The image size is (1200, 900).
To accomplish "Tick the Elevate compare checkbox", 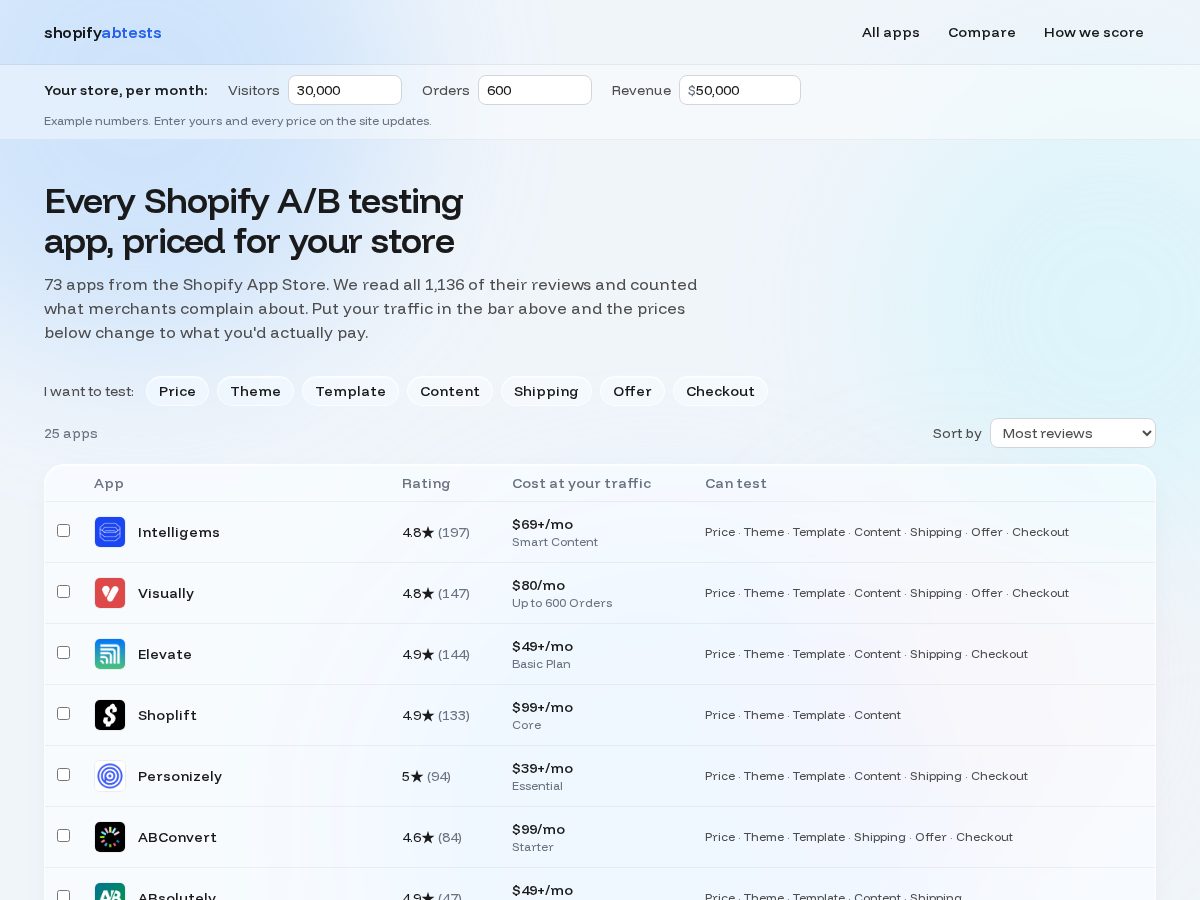I will [x=64, y=653].
